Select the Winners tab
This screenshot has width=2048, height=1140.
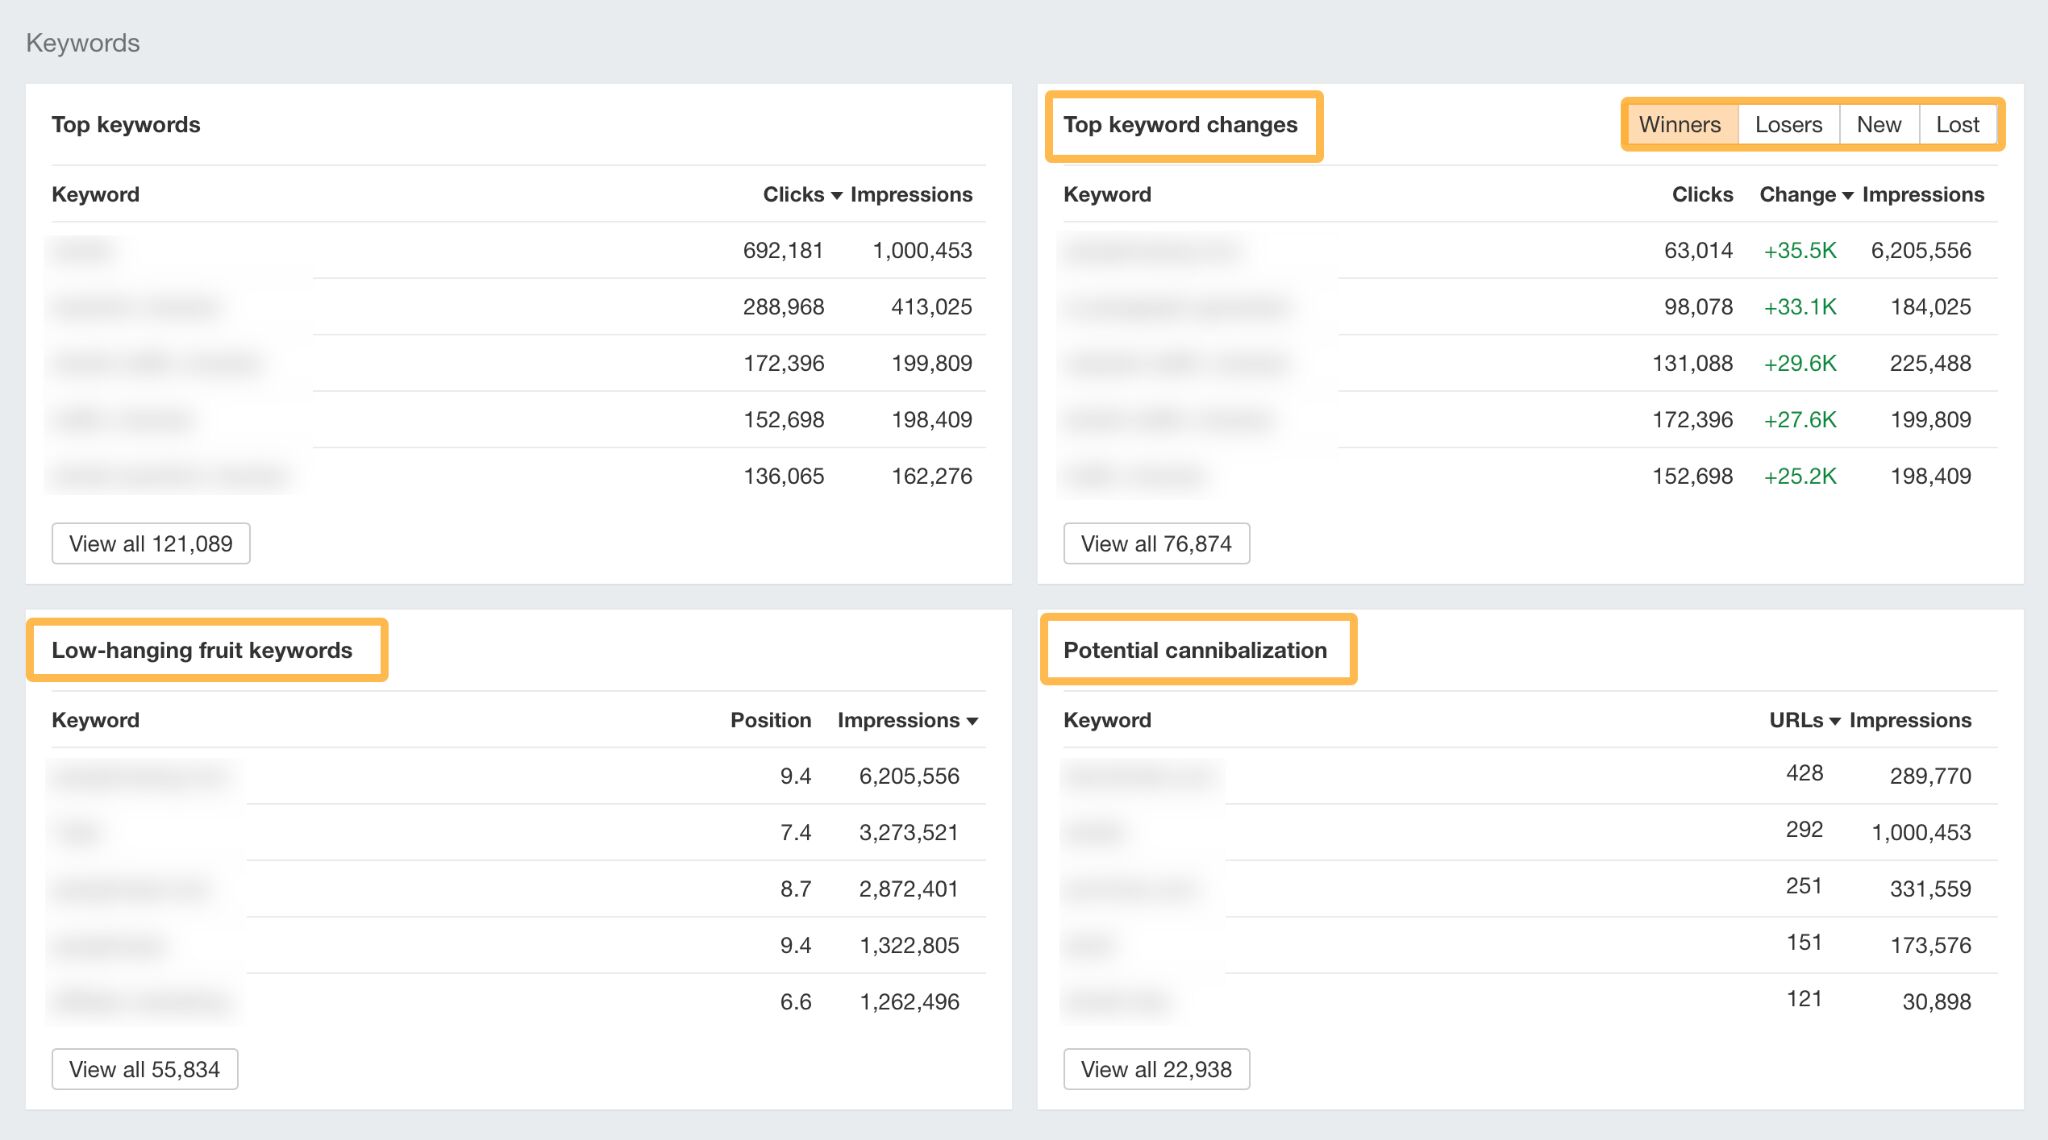(1680, 124)
